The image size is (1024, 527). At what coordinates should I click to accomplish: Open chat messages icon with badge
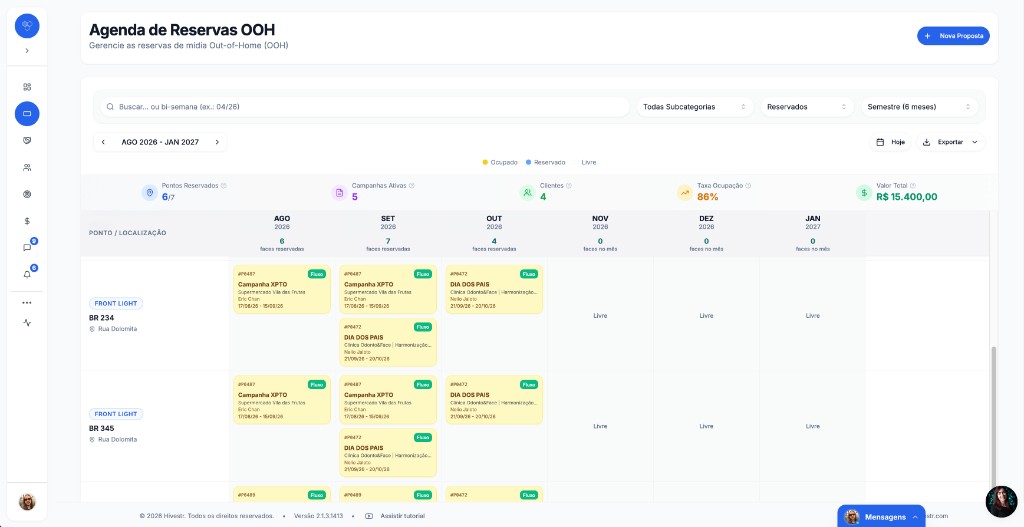(x=27, y=248)
